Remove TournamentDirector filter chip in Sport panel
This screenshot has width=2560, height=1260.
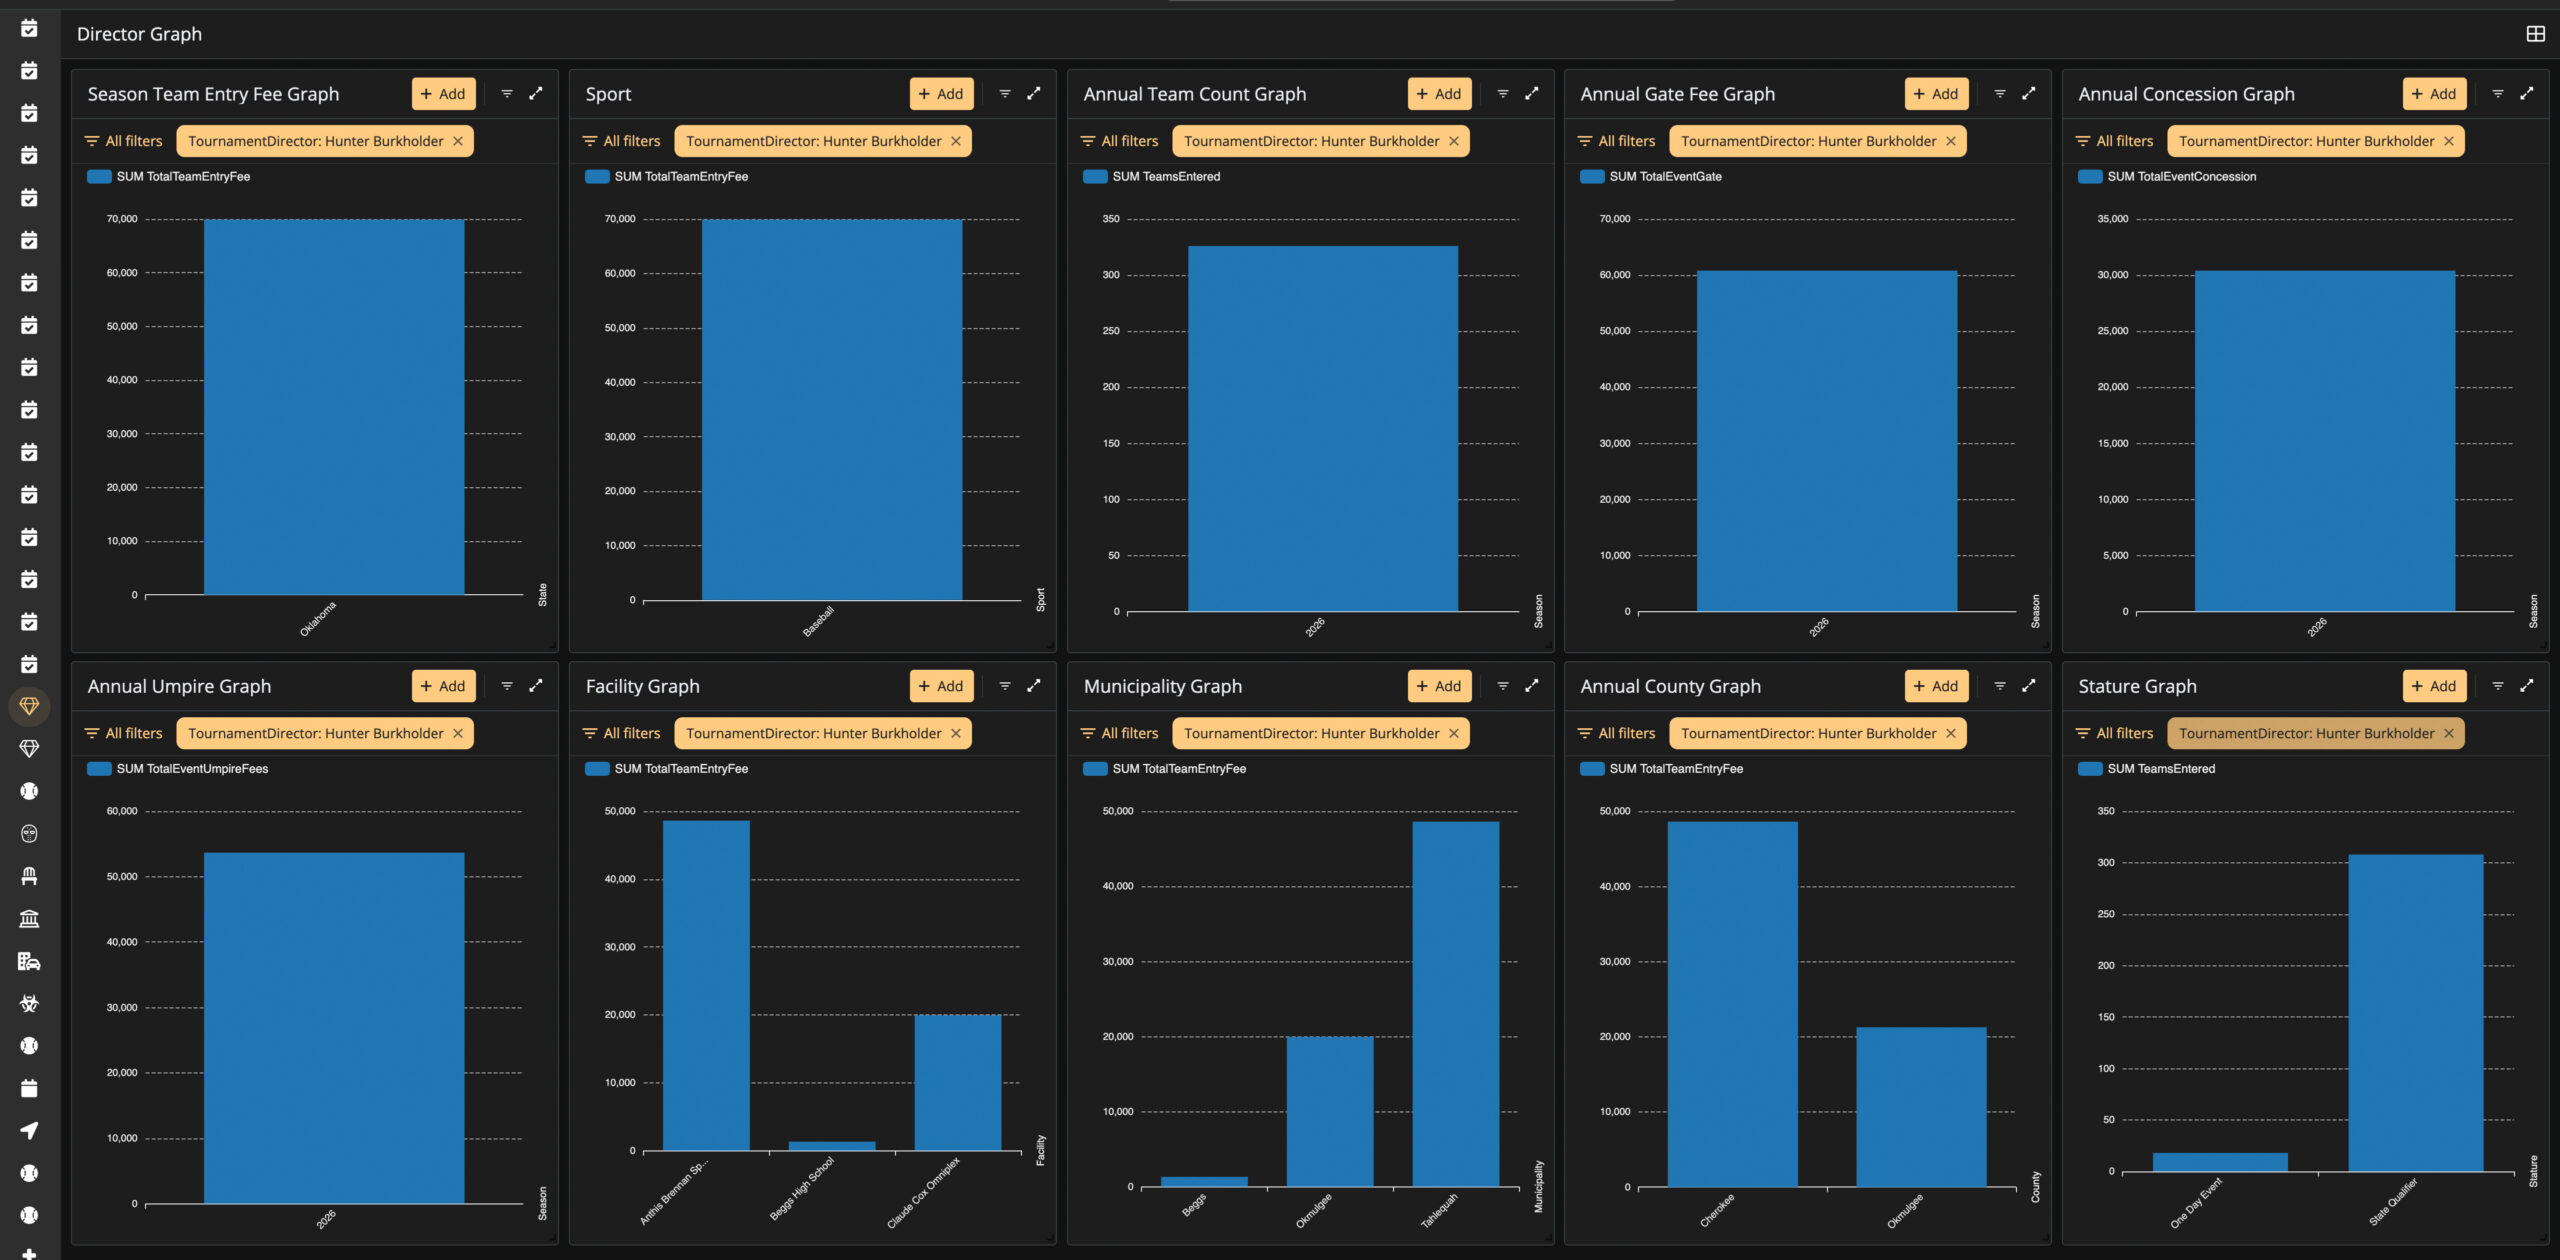click(956, 141)
